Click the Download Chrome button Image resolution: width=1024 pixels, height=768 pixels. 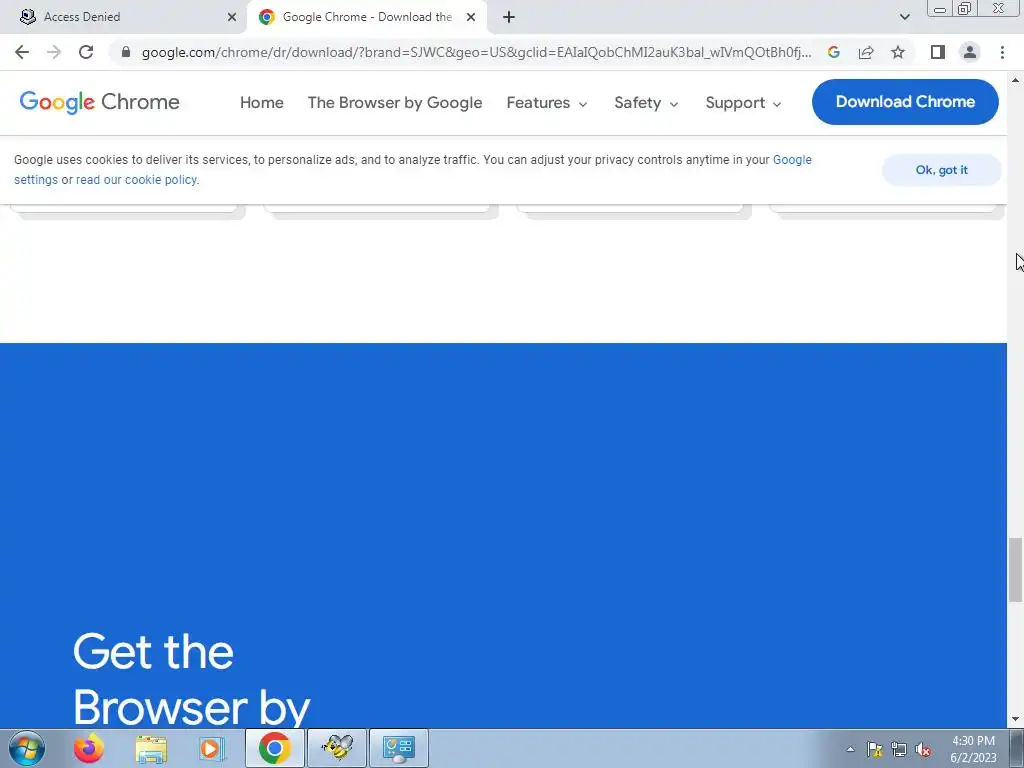pyautogui.click(x=905, y=102)
